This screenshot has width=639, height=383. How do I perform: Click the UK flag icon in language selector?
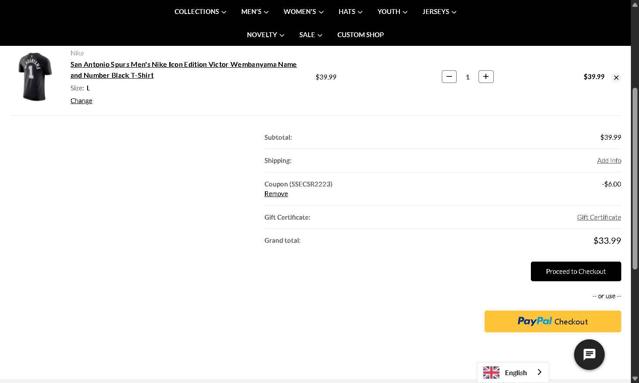pos(491,372)
